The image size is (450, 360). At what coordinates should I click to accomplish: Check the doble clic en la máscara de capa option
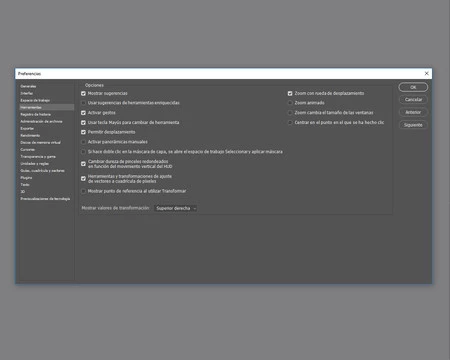tap(83, 152)
